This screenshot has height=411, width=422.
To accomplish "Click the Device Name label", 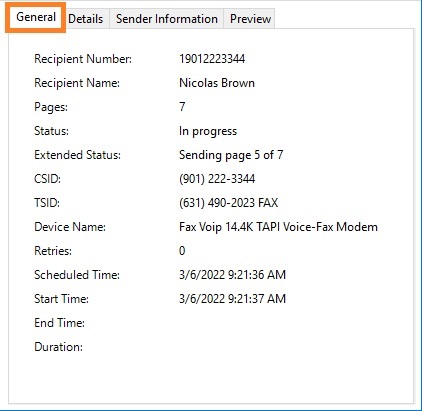I will 70,227.
